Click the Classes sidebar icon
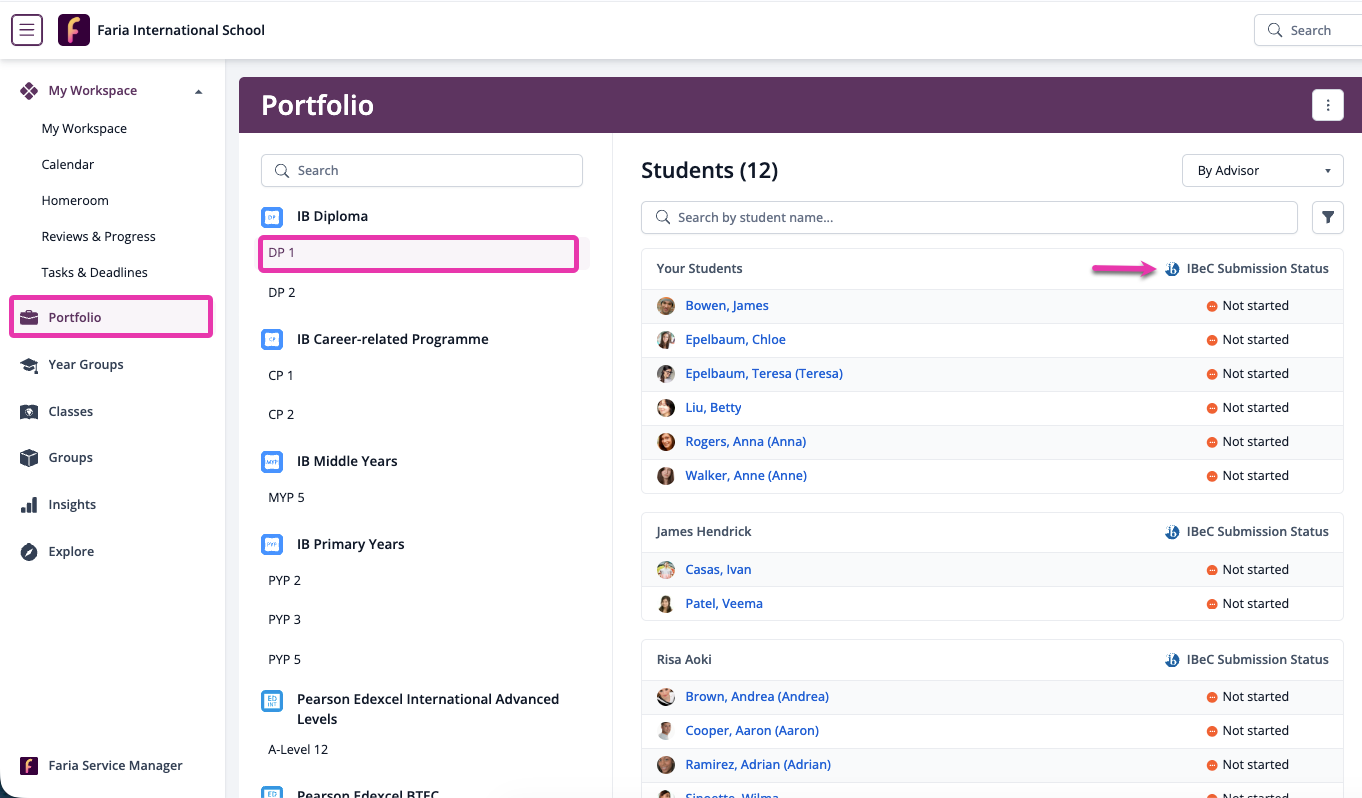The image size is (1362, 798). (x=29, y=412)
